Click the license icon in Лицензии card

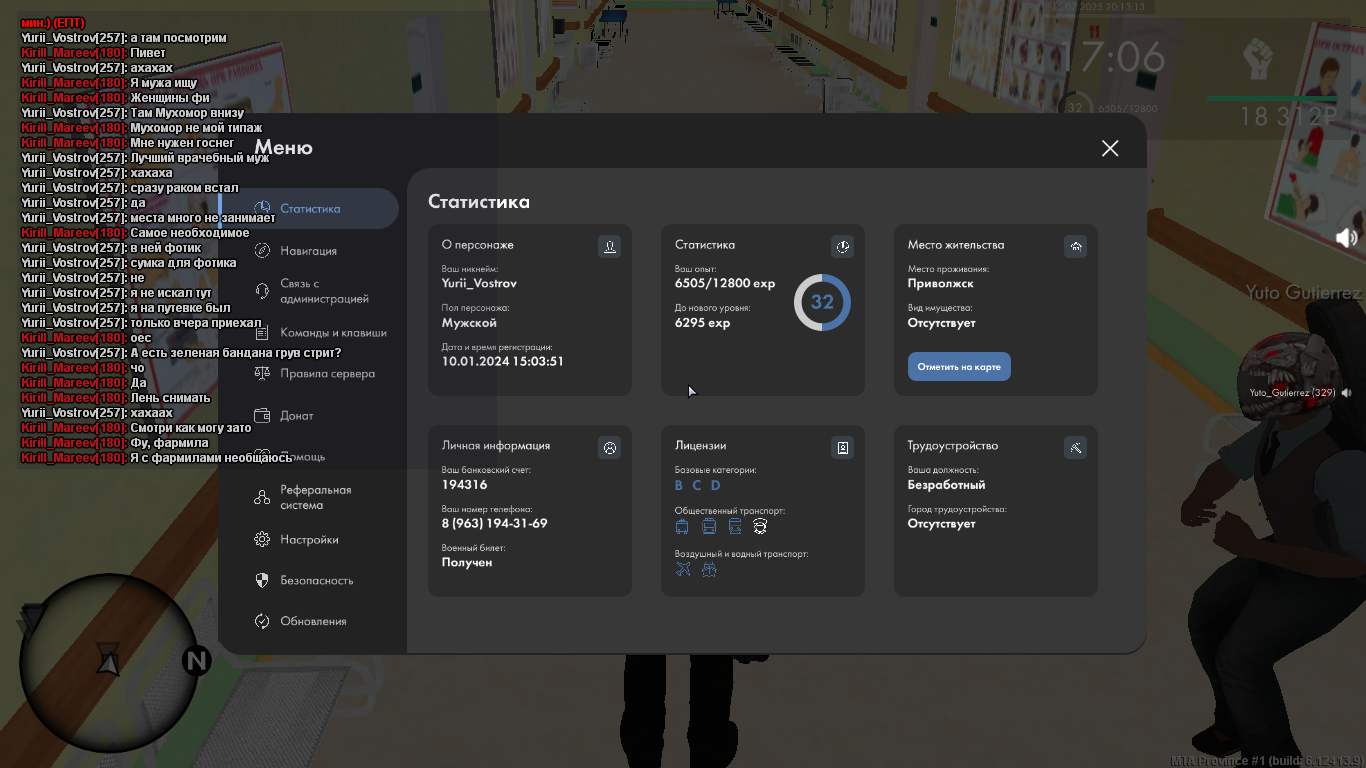coord(842,448)
